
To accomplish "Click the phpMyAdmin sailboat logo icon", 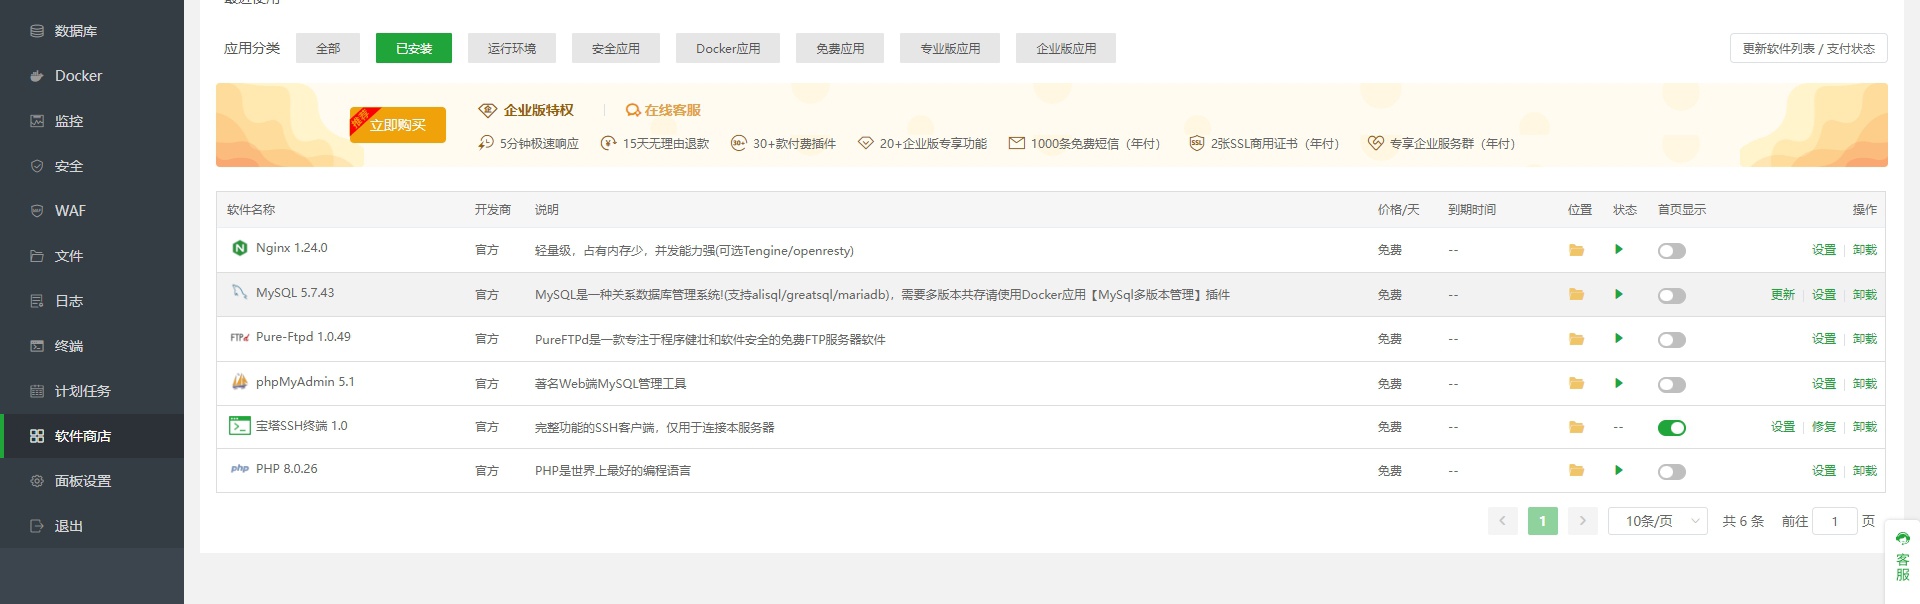I will [240, 381].
